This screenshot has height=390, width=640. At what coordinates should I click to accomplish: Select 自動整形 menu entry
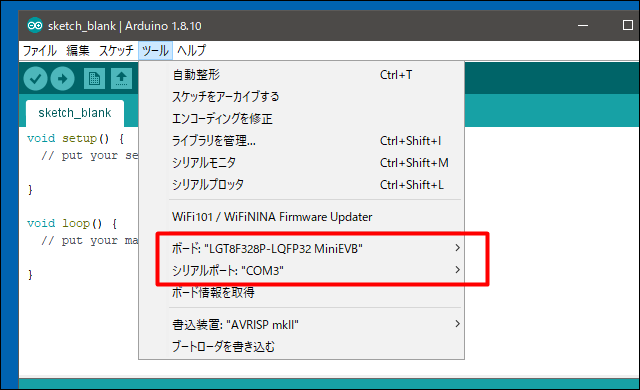(301, 75)
